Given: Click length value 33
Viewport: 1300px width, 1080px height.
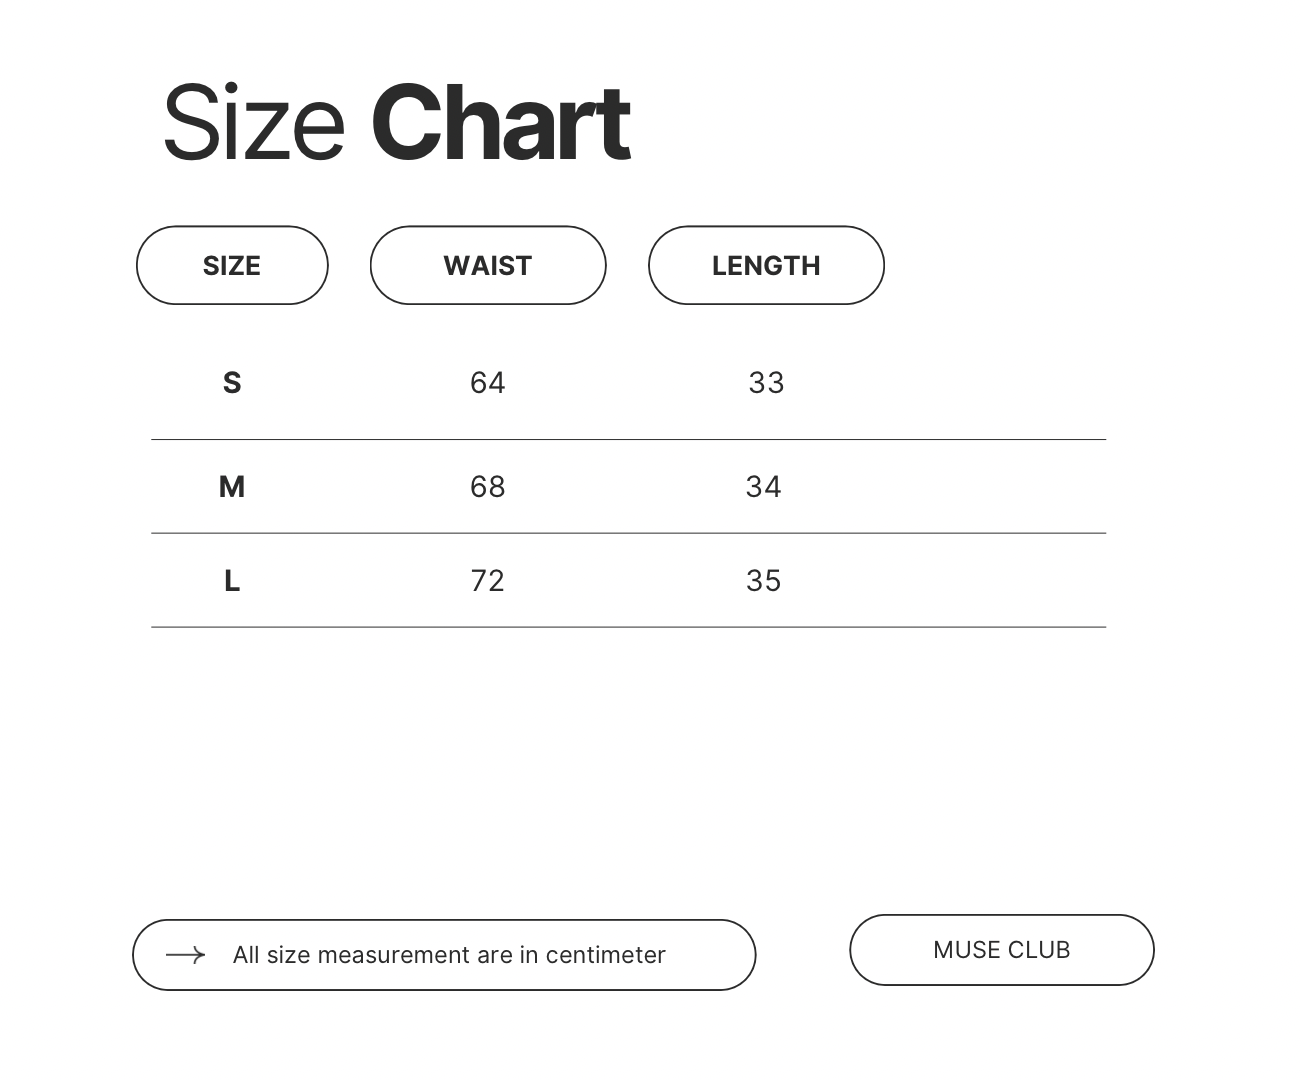Looking at the screenshot, I should (766, 383).
